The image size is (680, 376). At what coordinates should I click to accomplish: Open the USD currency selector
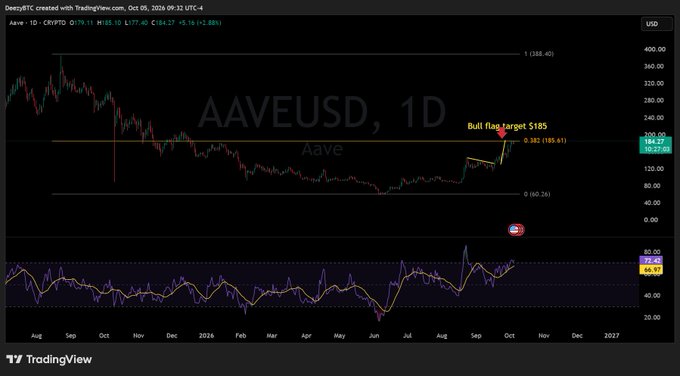(x=657, y=24)
